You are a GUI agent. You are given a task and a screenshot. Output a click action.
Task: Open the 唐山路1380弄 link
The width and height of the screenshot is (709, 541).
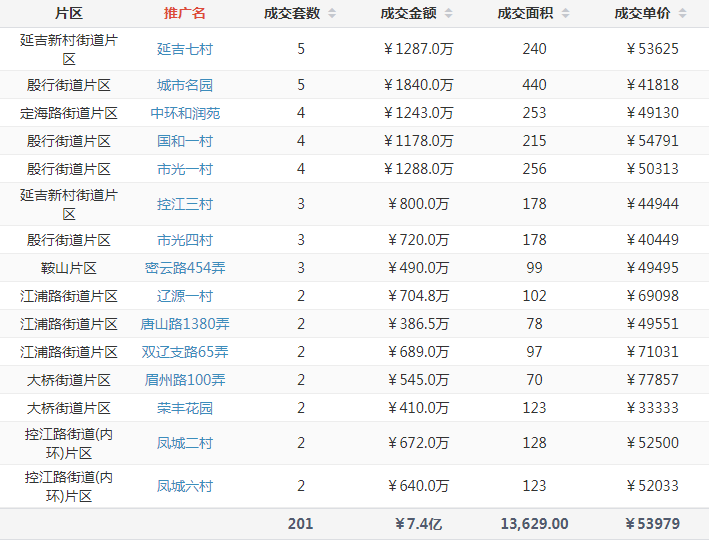(x=185, y=324)
